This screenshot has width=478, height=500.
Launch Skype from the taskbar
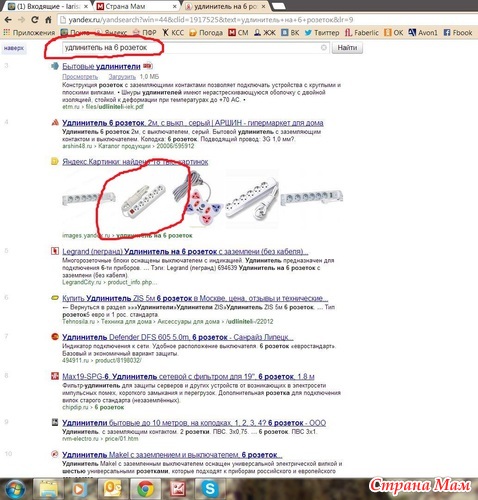(x=210, y=489)
